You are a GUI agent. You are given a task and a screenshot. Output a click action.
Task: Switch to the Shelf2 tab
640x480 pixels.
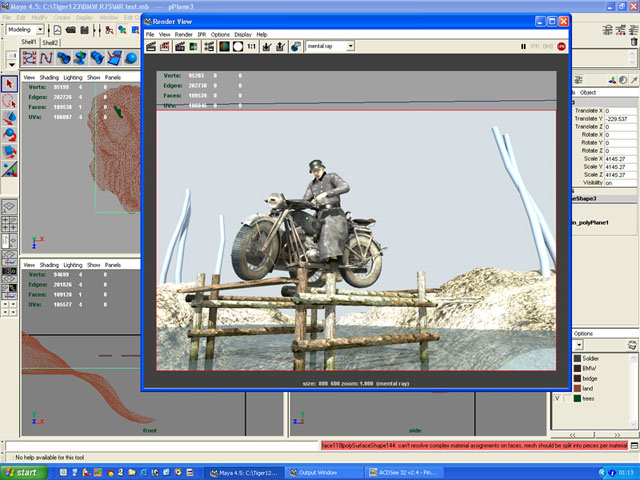click(x=50, y=42)
